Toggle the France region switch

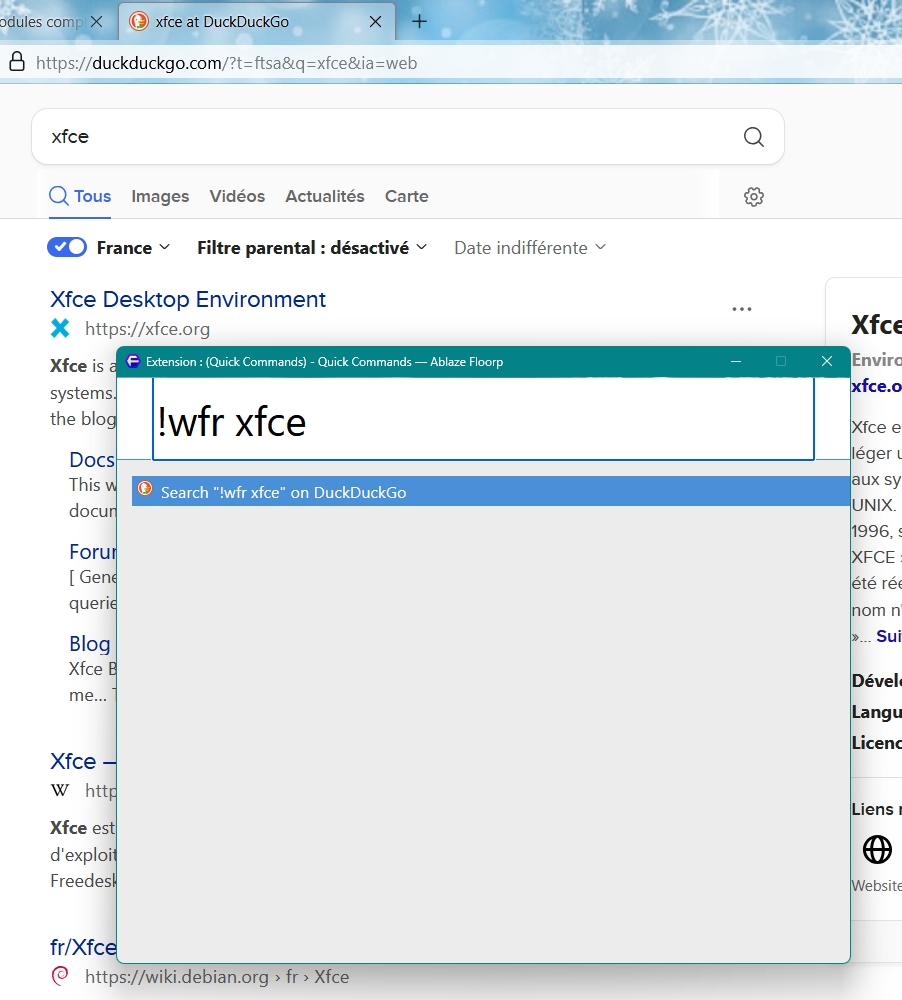point(67,247)
